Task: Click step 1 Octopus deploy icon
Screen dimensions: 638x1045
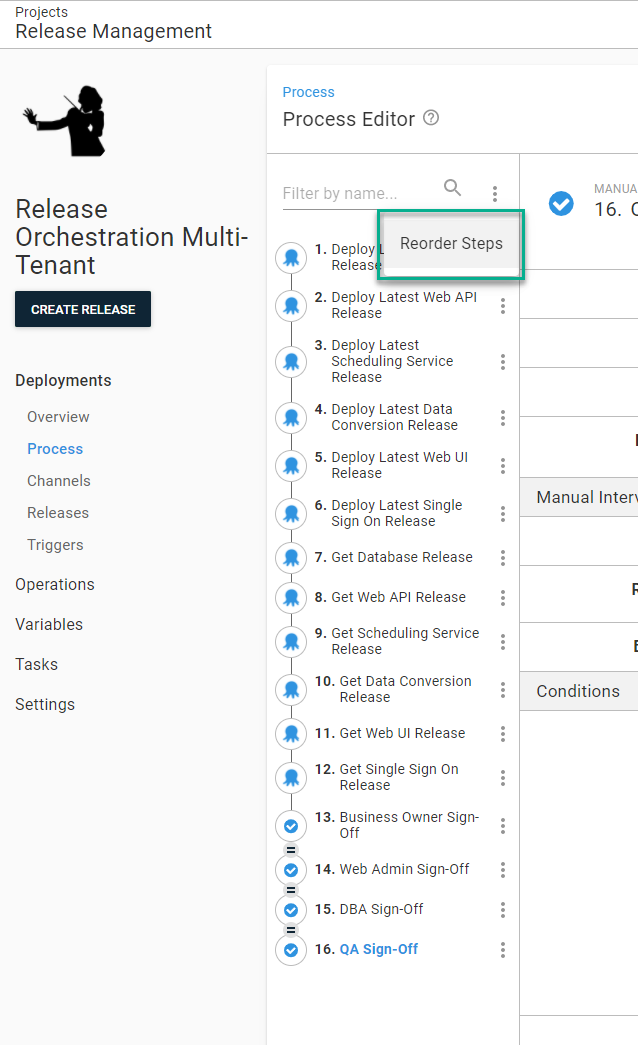Action: tap(291, 257)
